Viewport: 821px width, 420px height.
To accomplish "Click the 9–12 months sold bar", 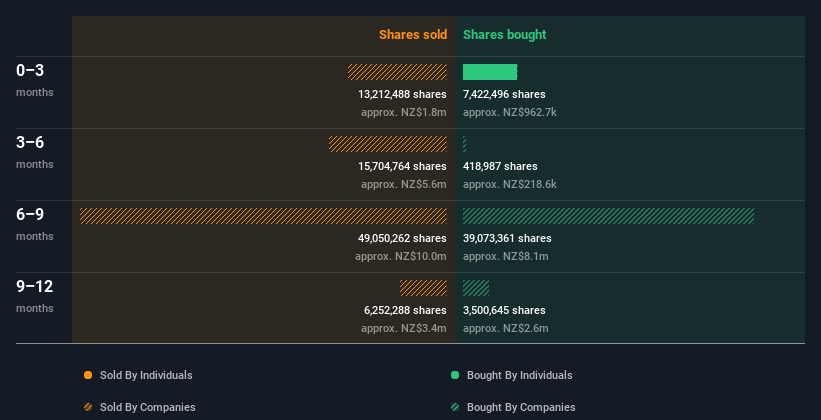I will coord(423,288).
